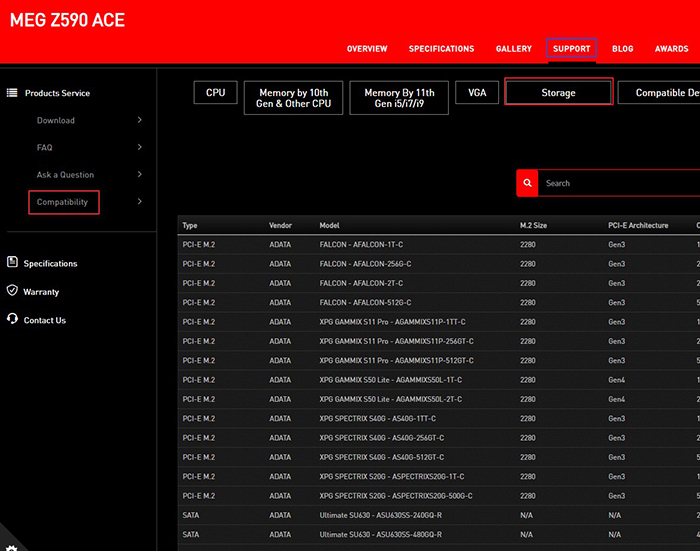Click the MEG Z590 ACE product title
The height and width of the screenshot is (551, 700).
tap(67, 20)
